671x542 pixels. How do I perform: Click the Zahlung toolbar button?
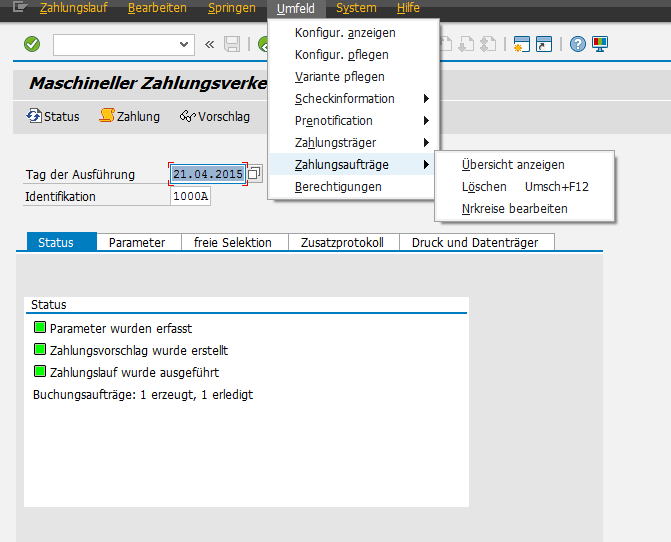[129, 116]
